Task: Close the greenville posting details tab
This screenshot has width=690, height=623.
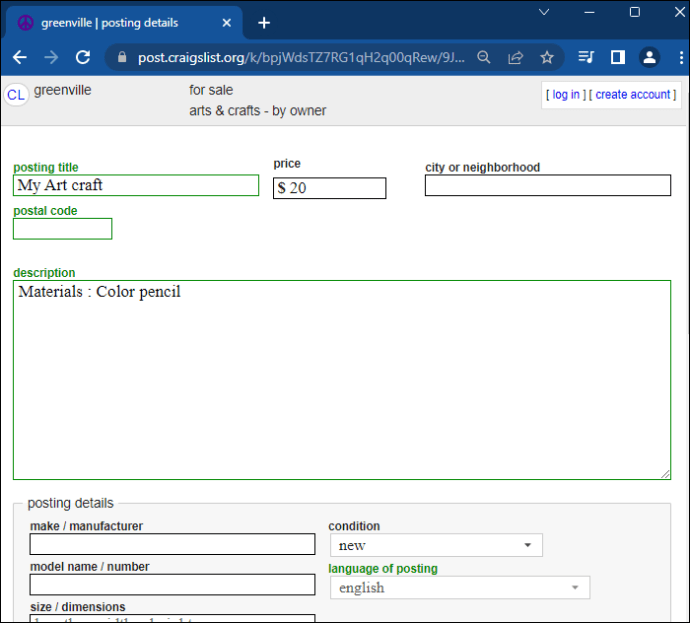Action: tap(227, 23)
